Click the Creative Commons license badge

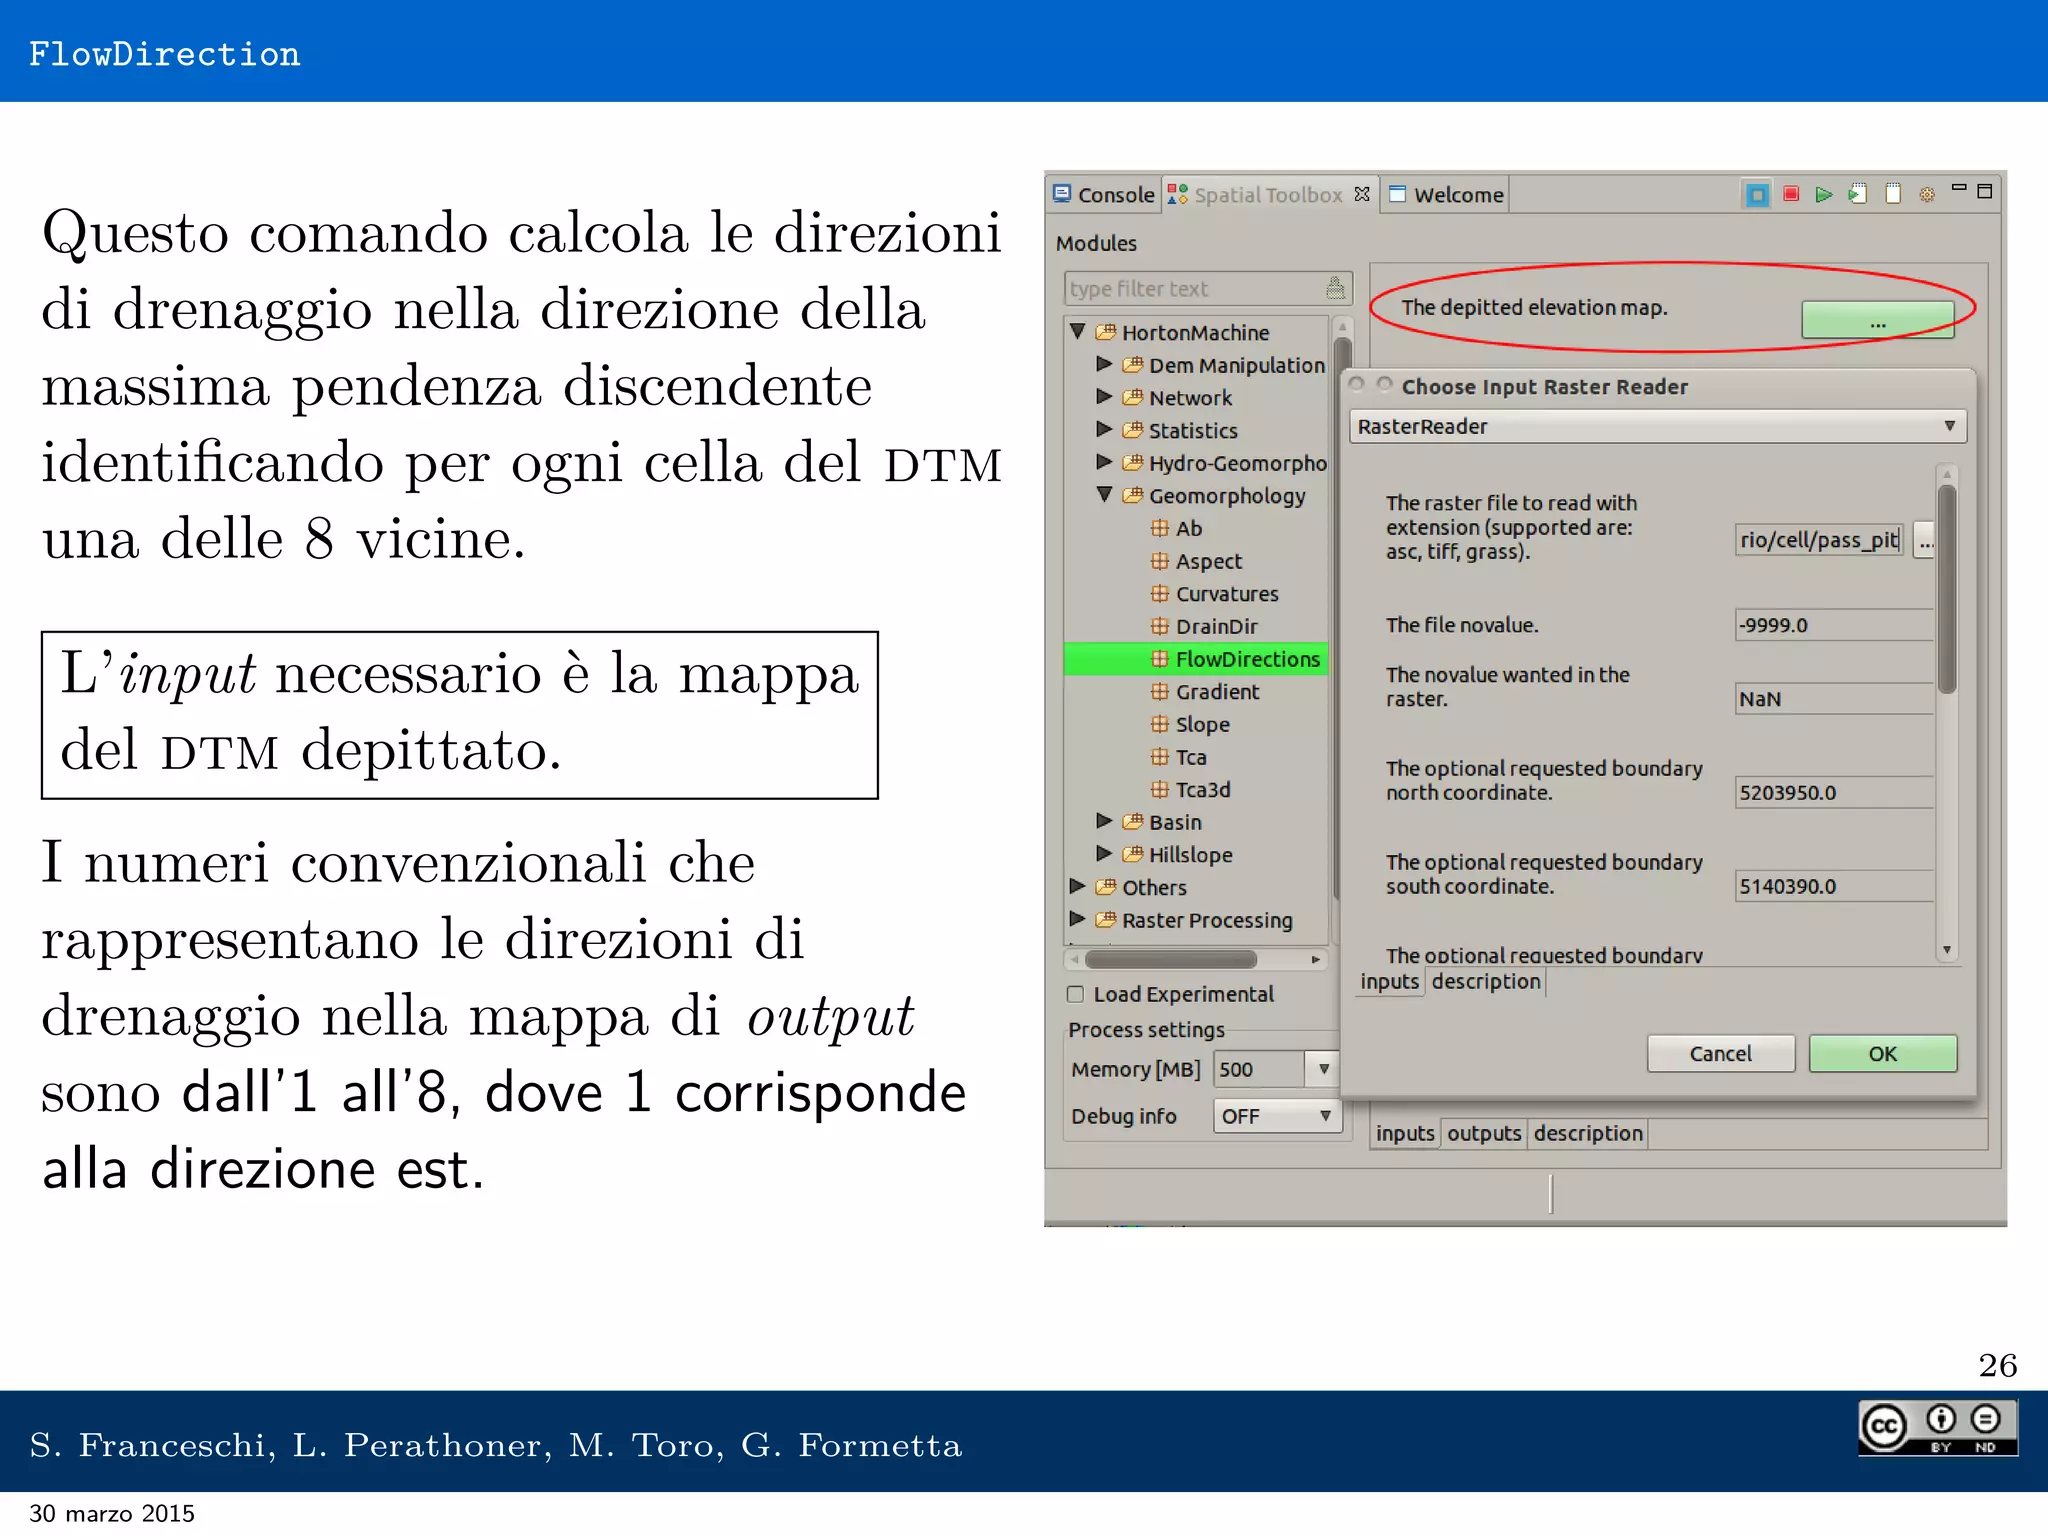pyautogui.click(x=1937, y=1426)
